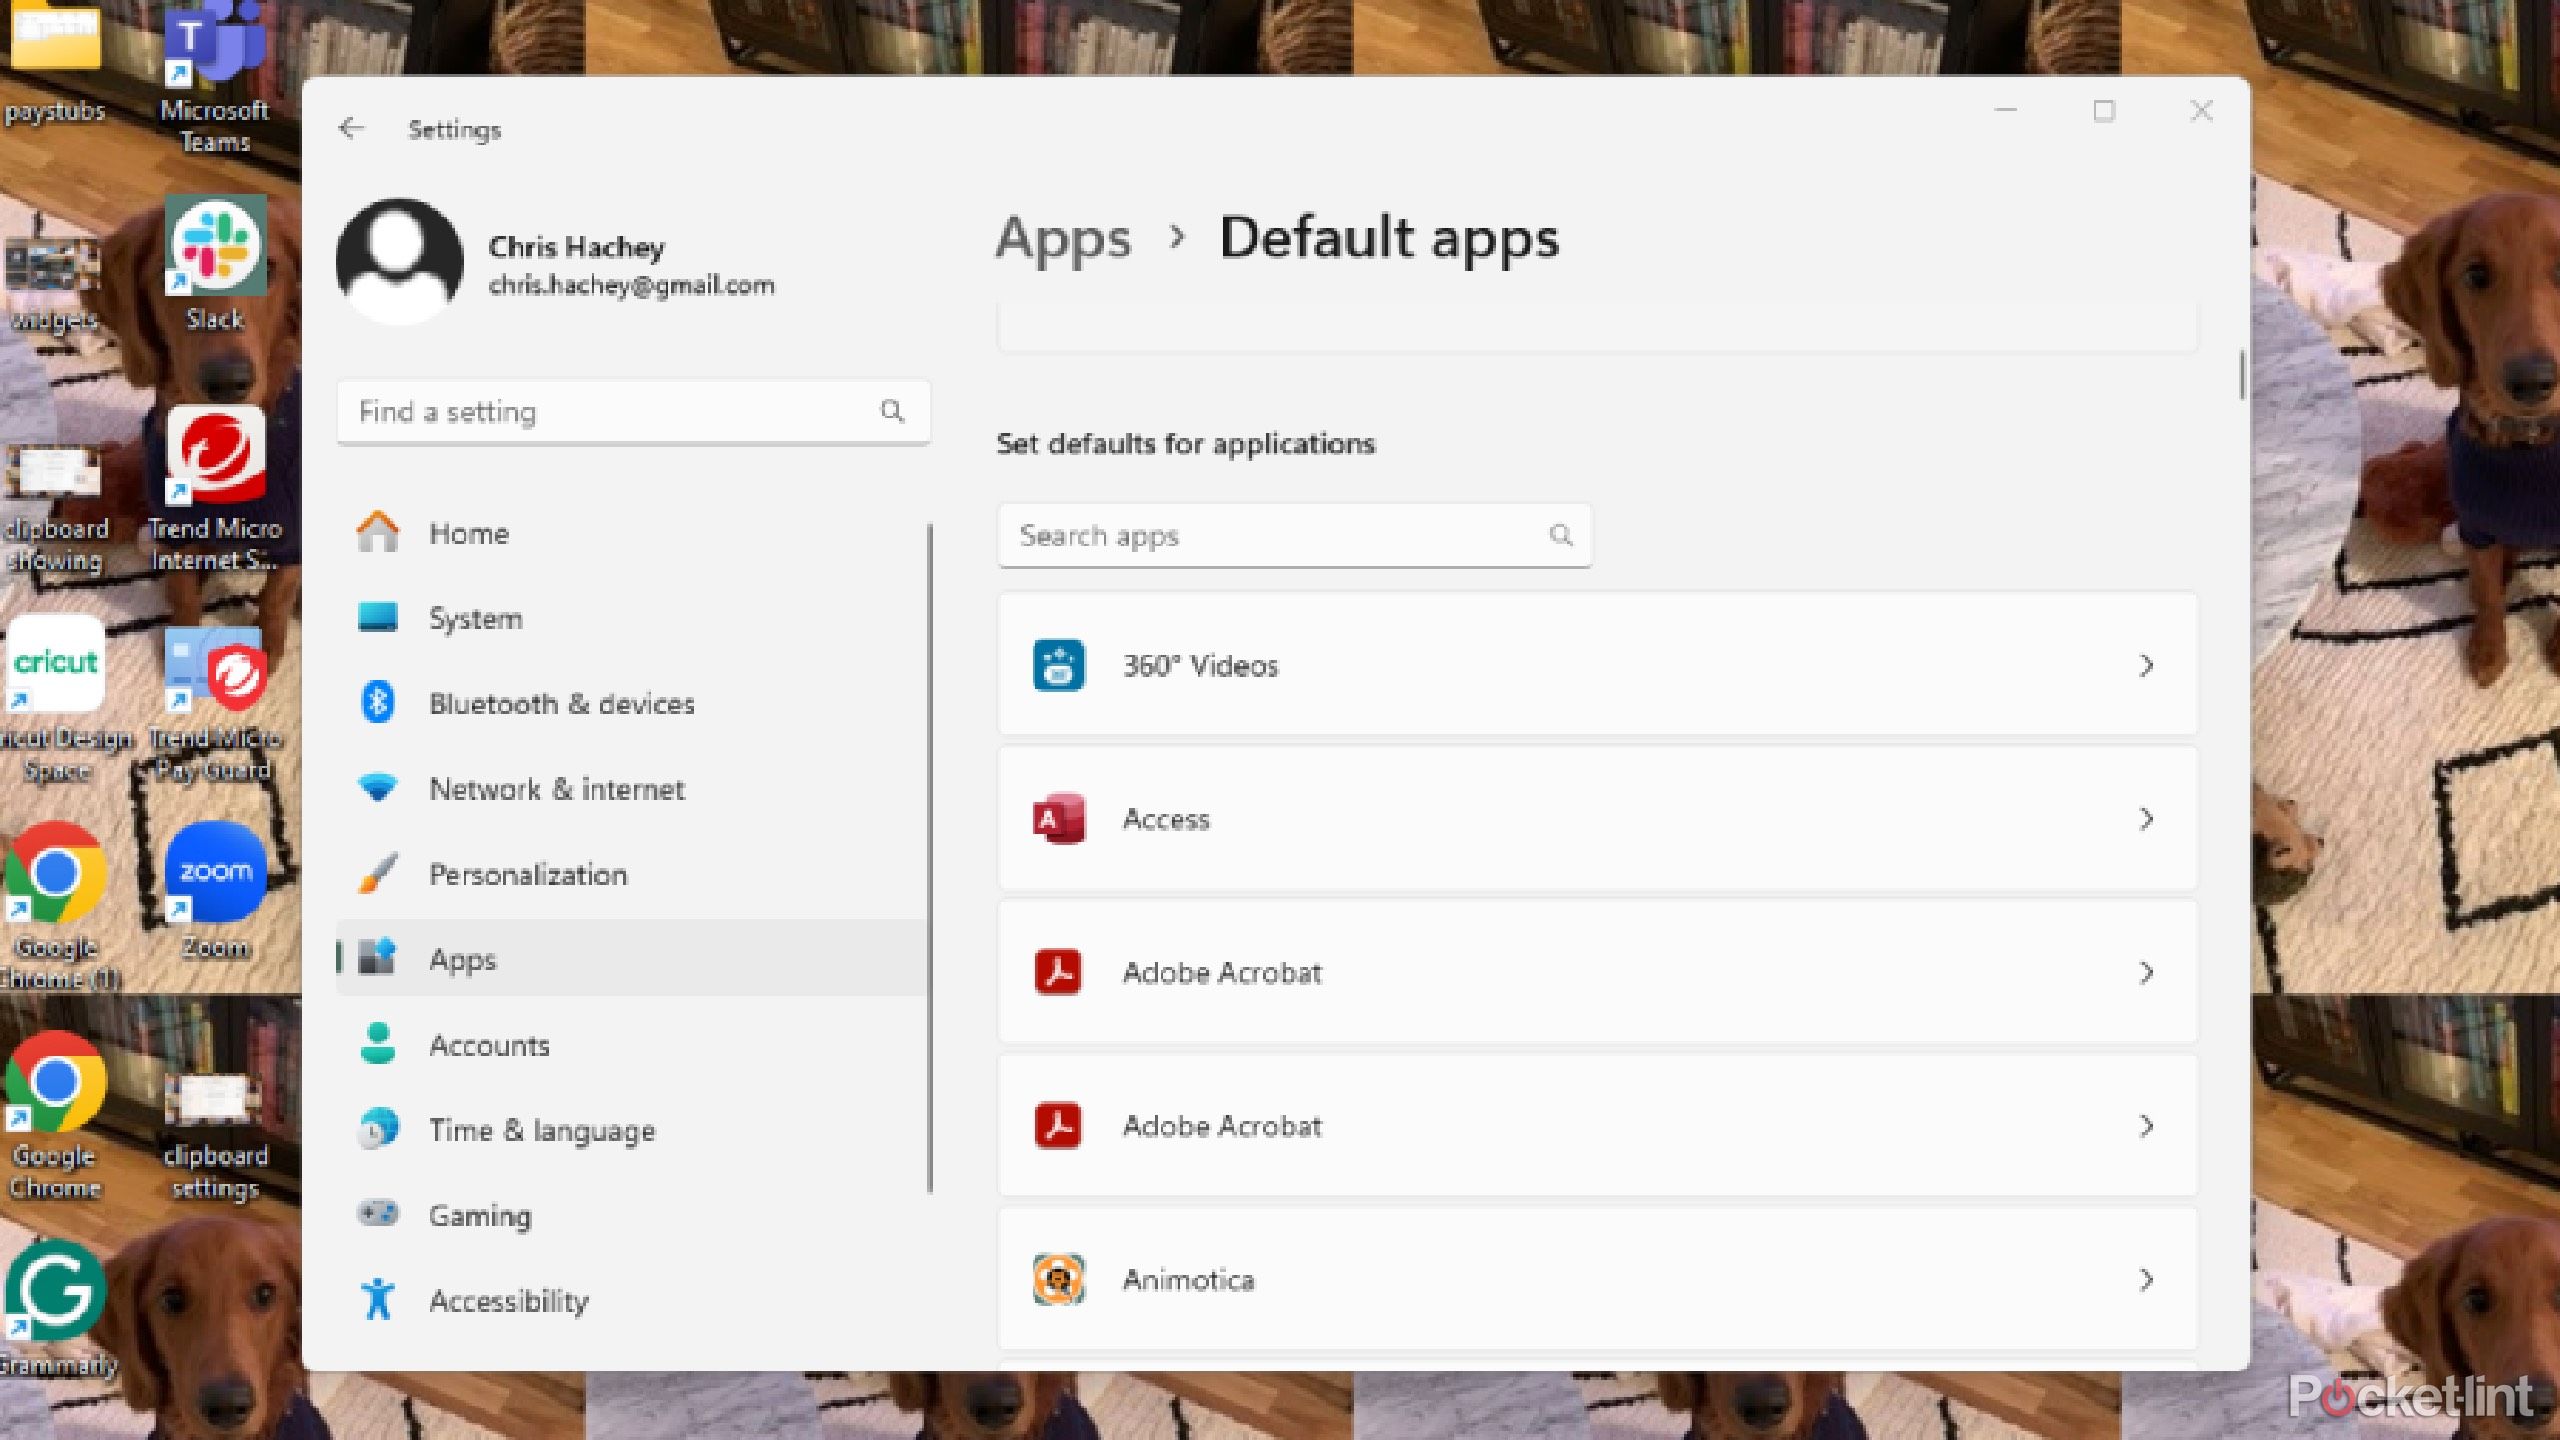Click the Time & language globe icon

378,1129
